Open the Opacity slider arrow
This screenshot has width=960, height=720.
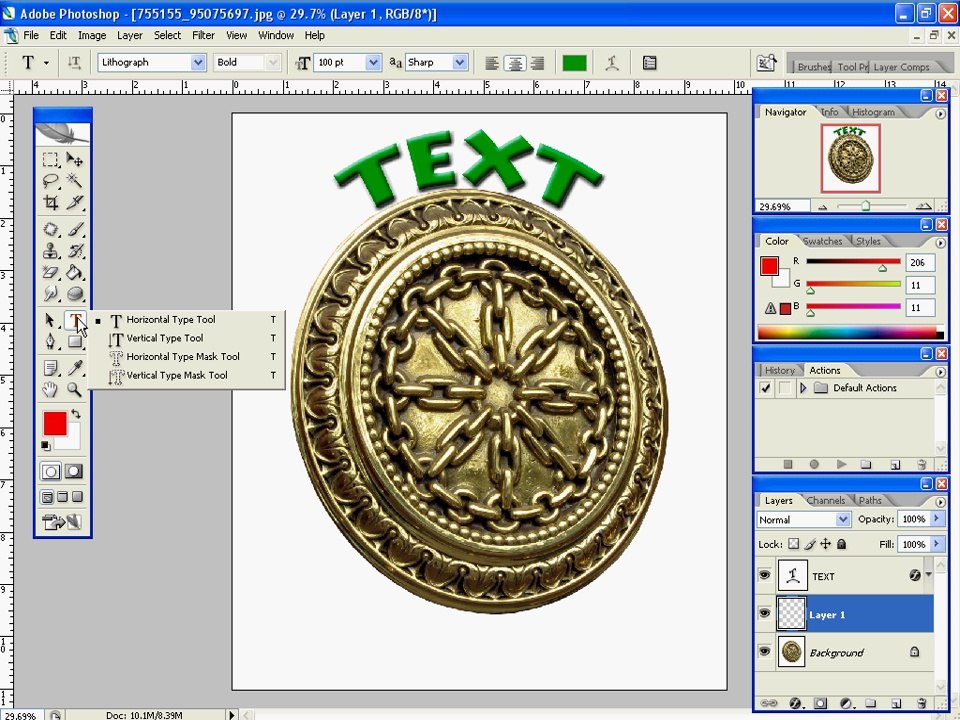pos(936,519)
